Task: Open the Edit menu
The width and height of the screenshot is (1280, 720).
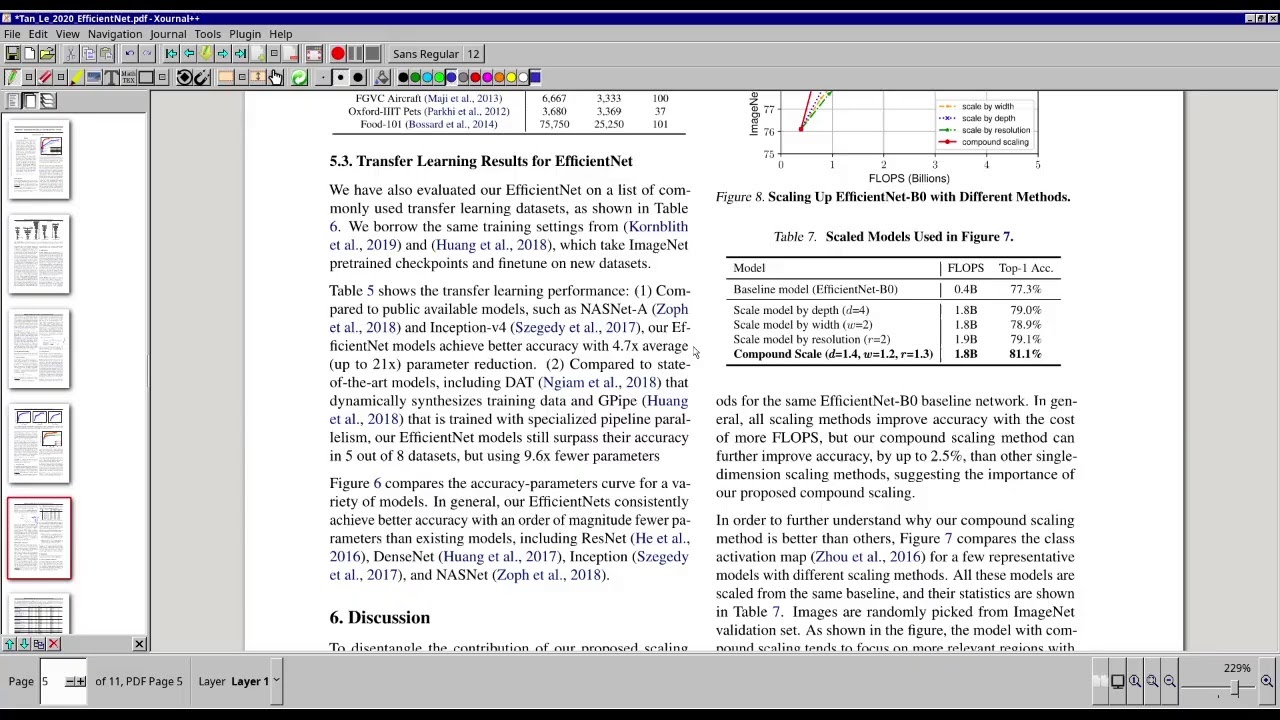Action: [38, 34]
